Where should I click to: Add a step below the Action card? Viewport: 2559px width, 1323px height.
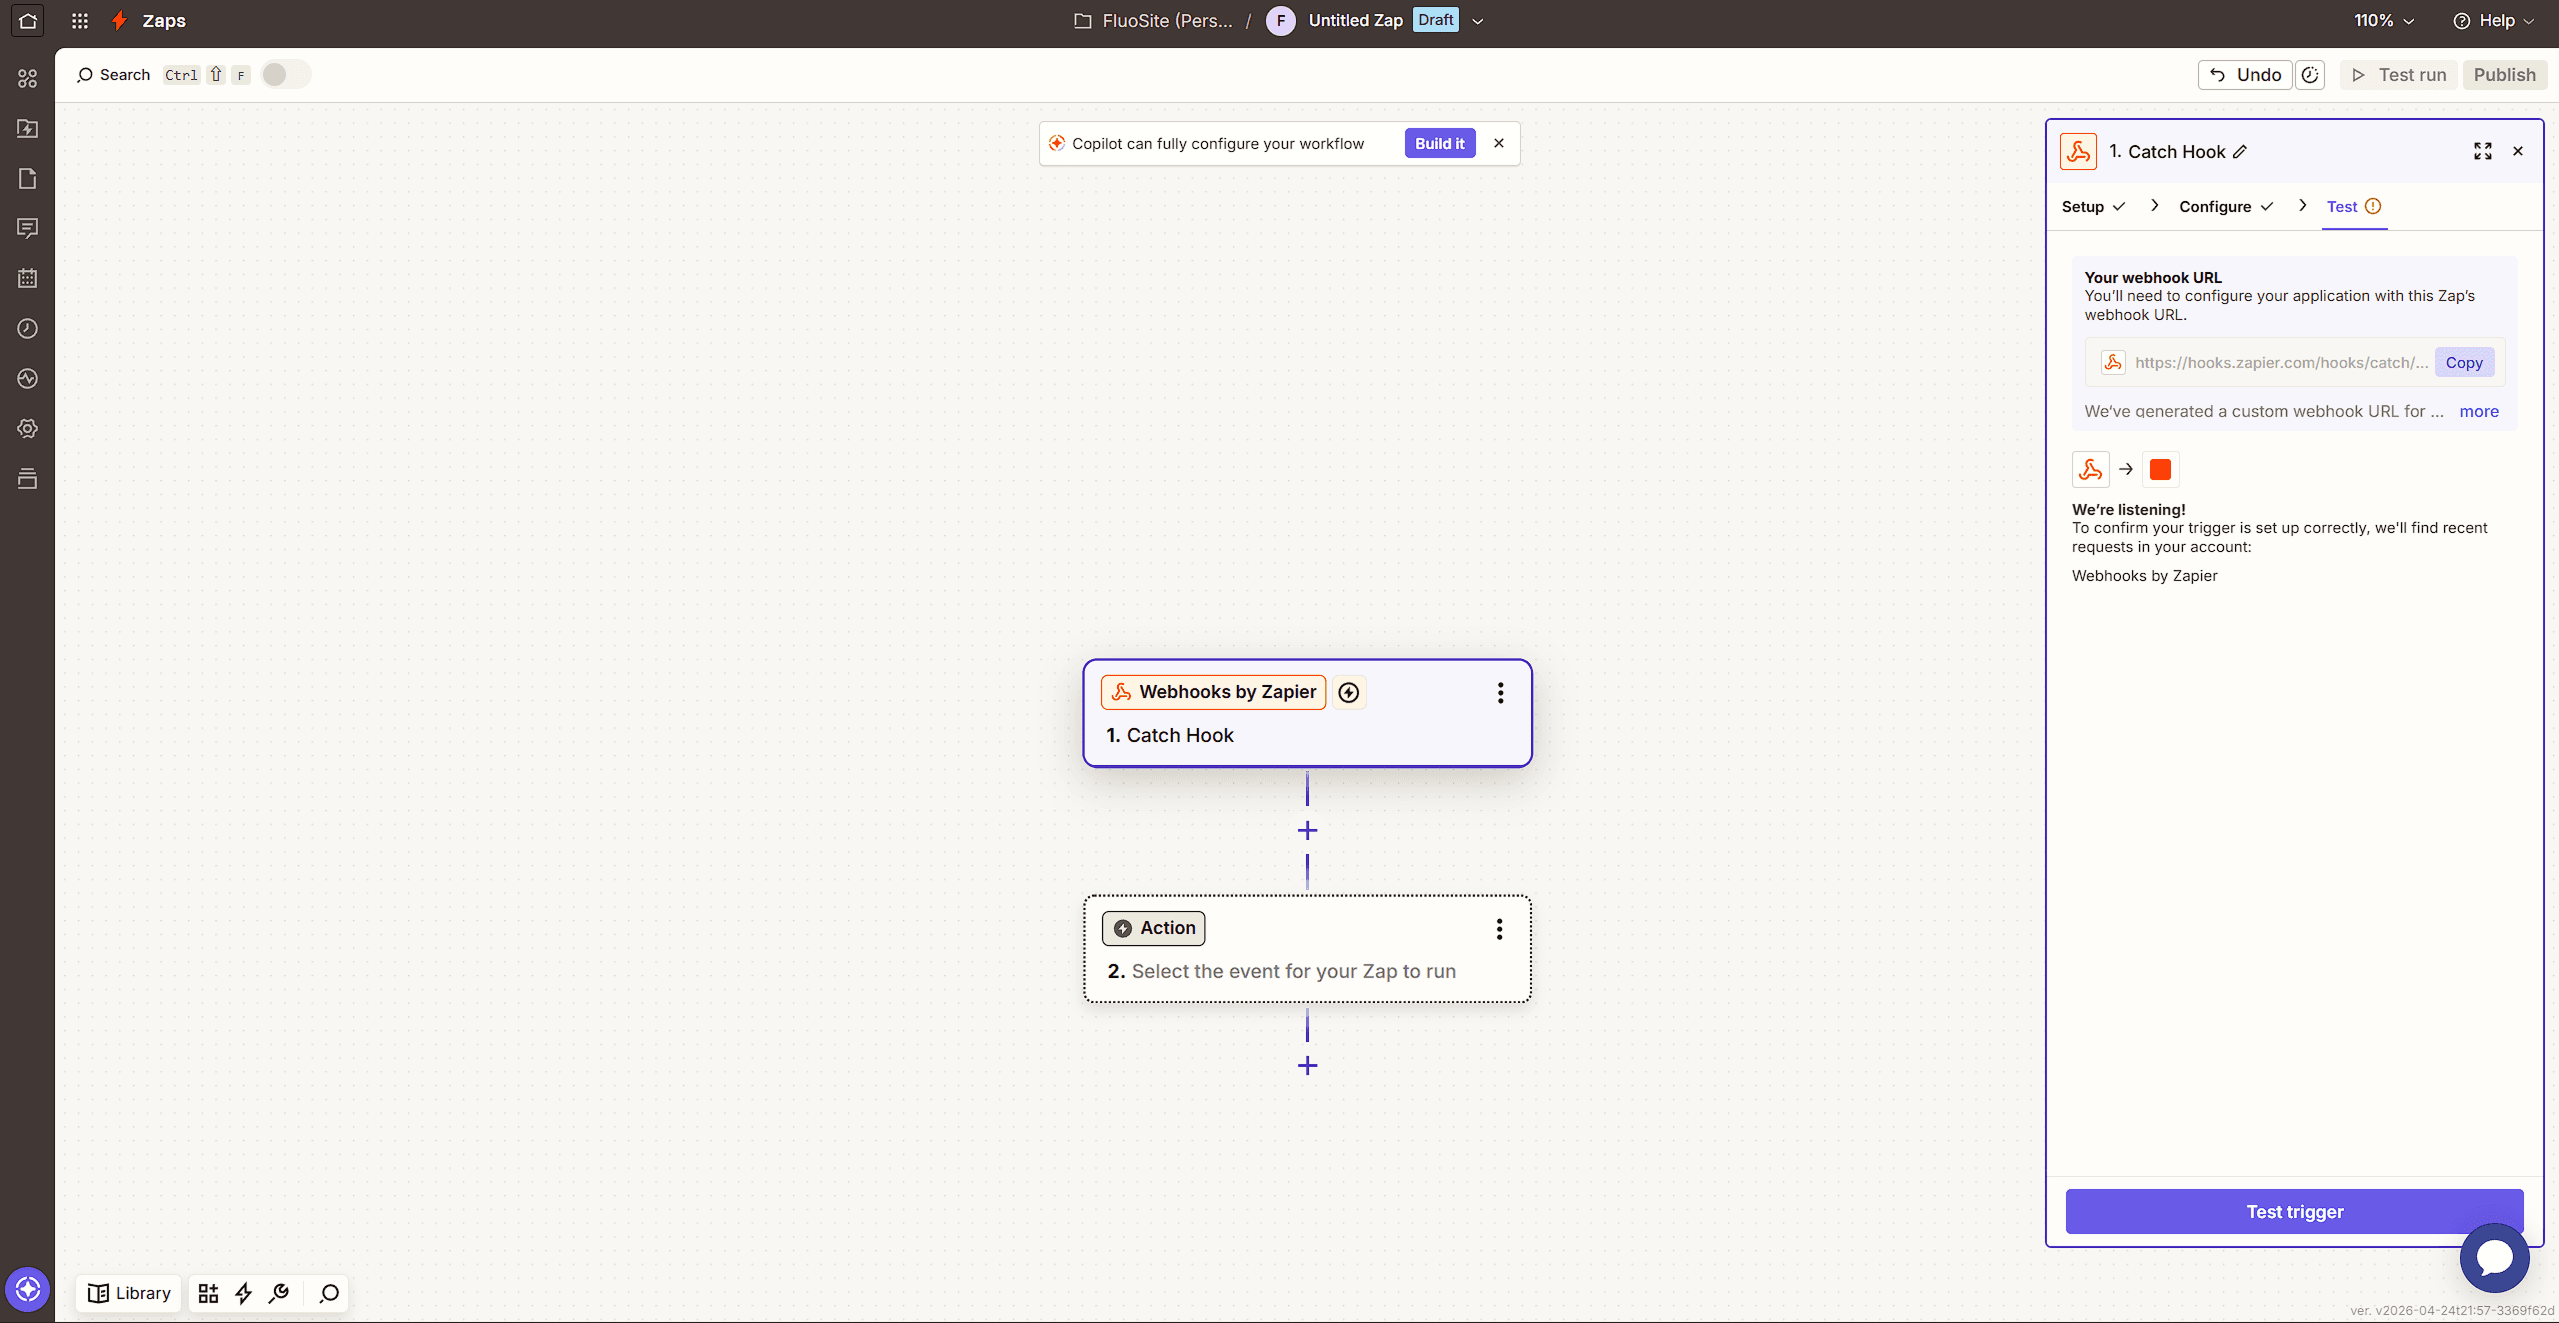pyautogui.click(x=1307, y=1065)
